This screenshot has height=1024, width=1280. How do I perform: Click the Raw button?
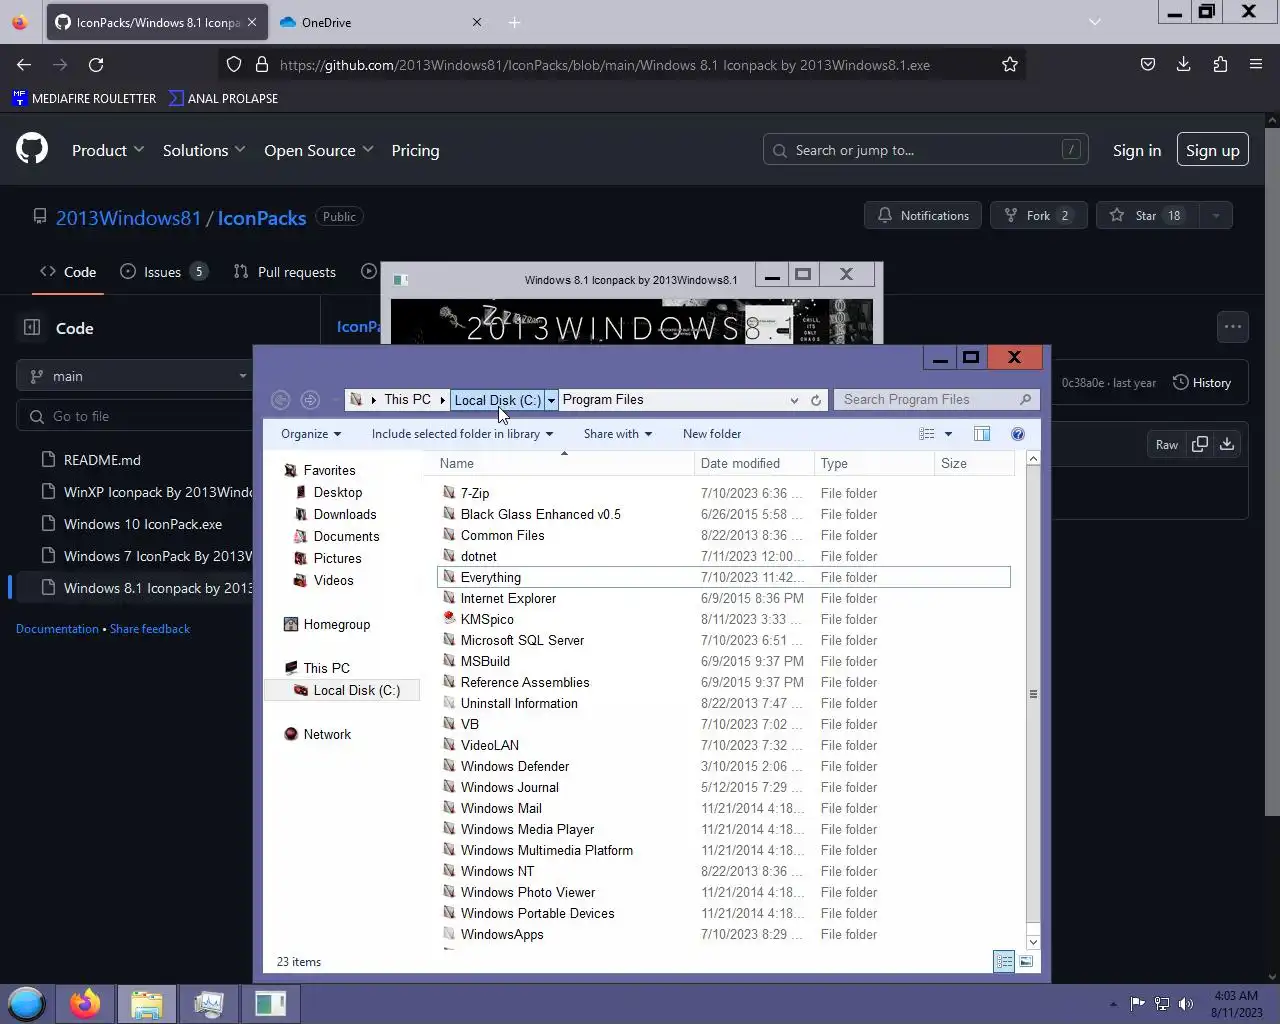pos(1167,444)
